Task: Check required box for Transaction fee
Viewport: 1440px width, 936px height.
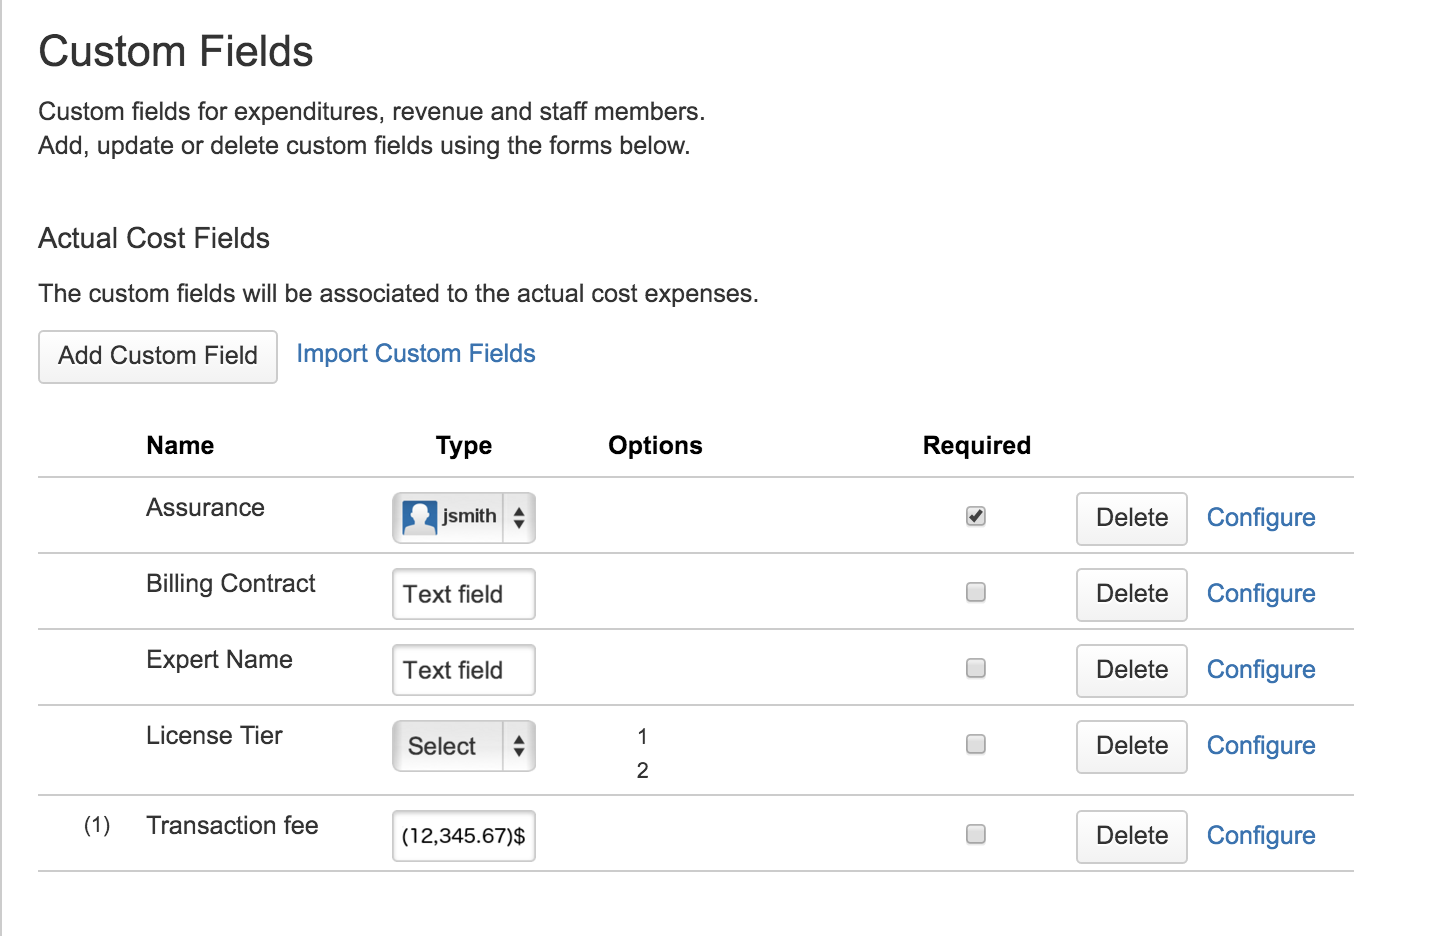Action: (x=976, y=834)
